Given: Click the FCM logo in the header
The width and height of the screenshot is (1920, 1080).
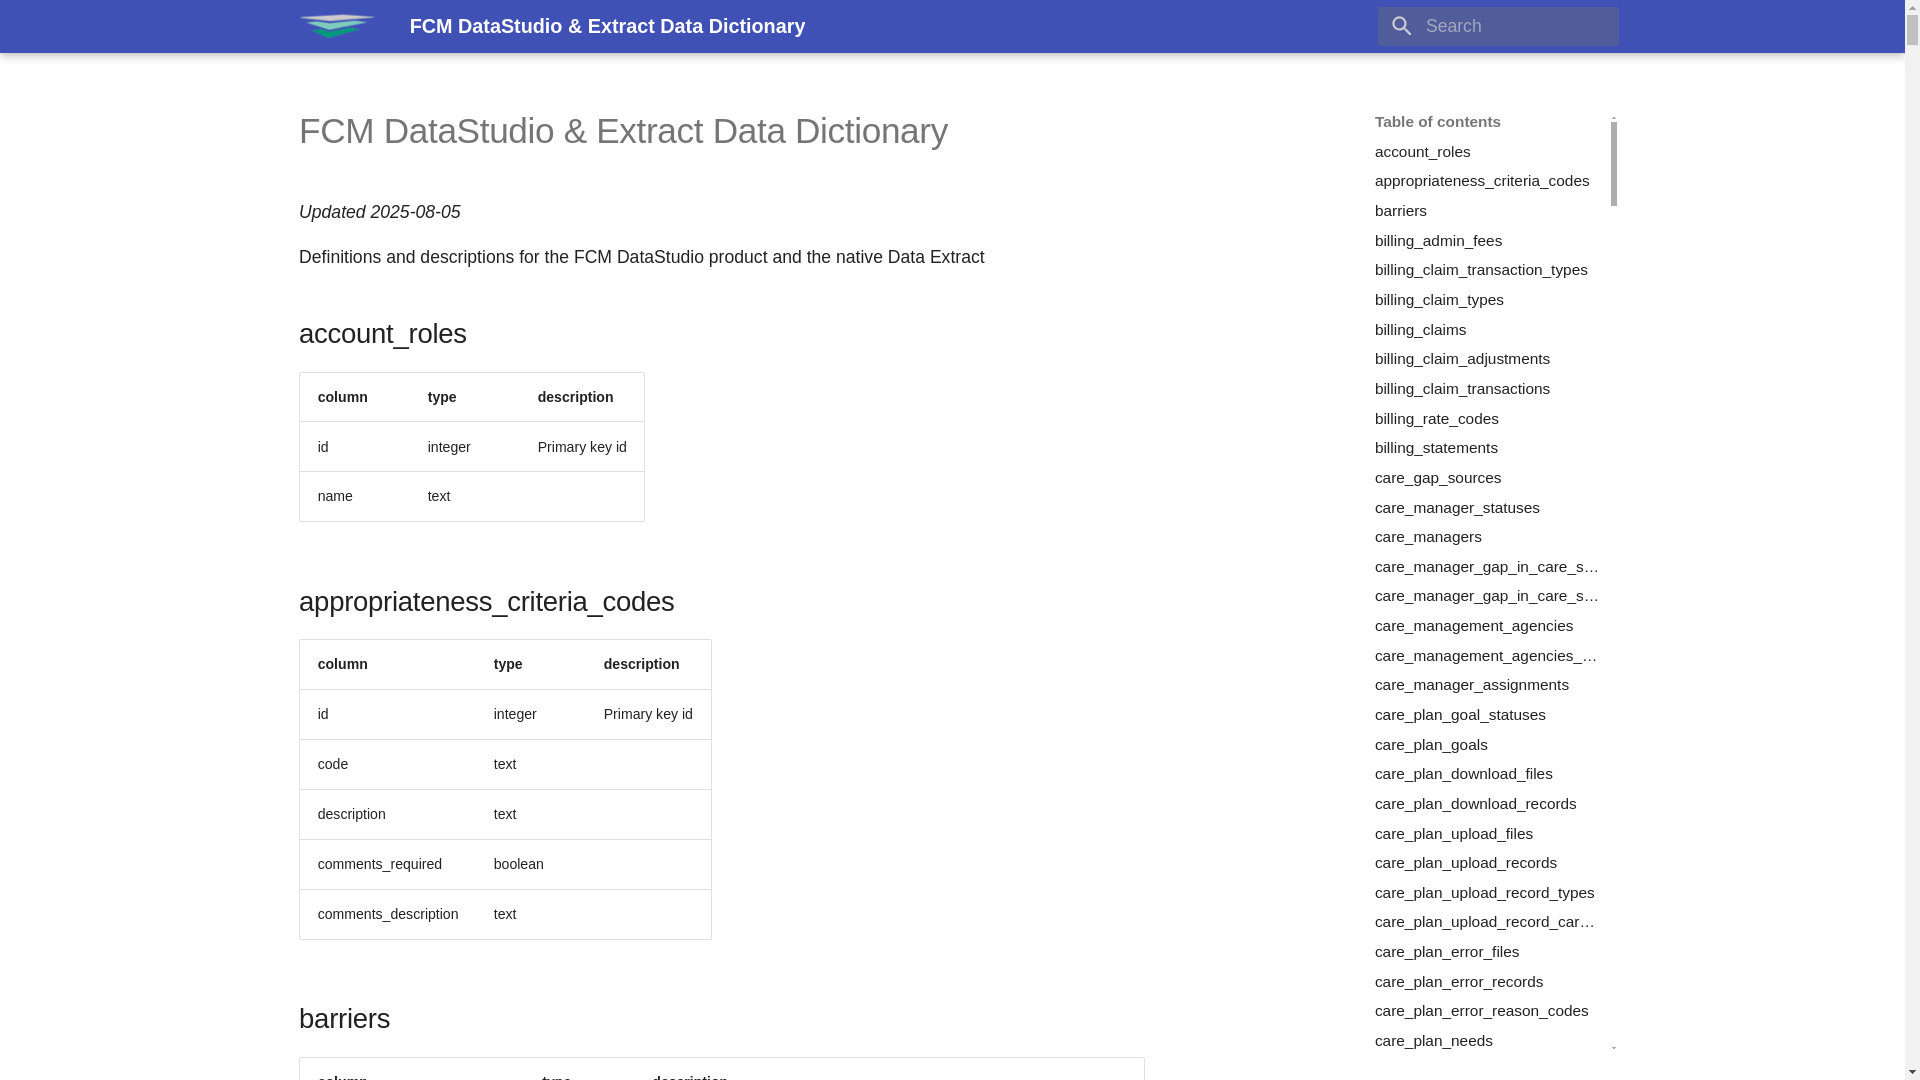Looking at the screenshot, I should point(337,26).
